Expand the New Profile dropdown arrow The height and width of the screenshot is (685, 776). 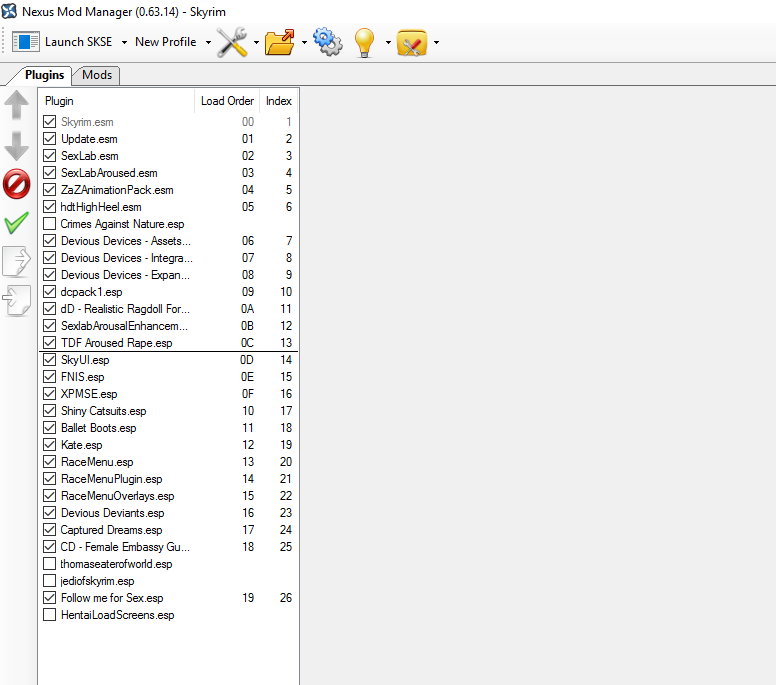tap(208, 43)
